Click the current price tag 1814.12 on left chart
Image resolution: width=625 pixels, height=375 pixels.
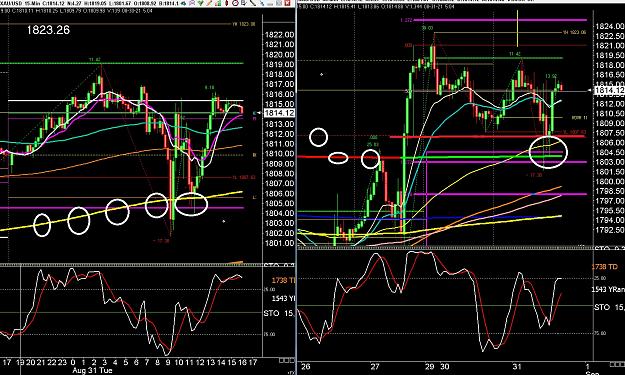pyautogui.click(x=279, y=113)
